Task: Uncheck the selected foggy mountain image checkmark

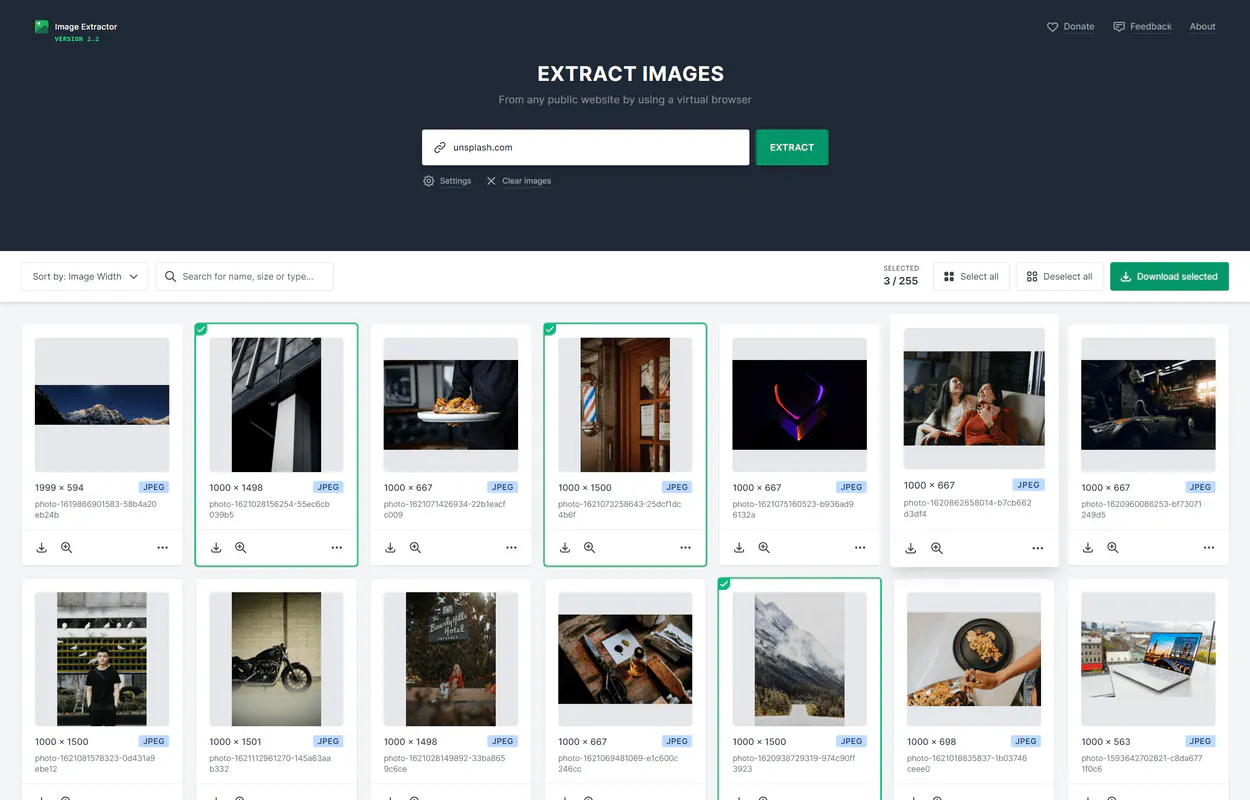Action: point(724,584)
